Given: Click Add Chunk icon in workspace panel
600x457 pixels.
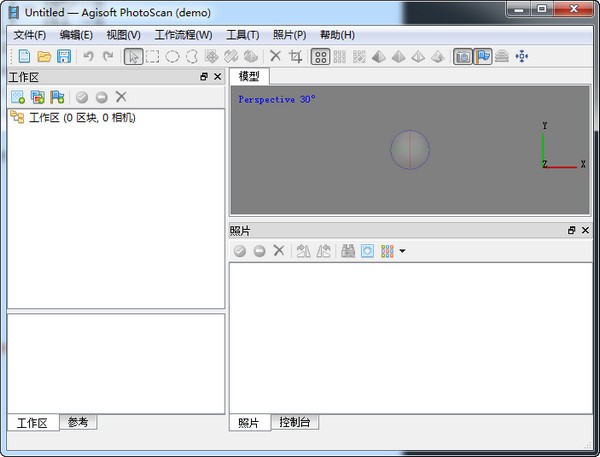Looking at the screenshot, I should 18,97.
